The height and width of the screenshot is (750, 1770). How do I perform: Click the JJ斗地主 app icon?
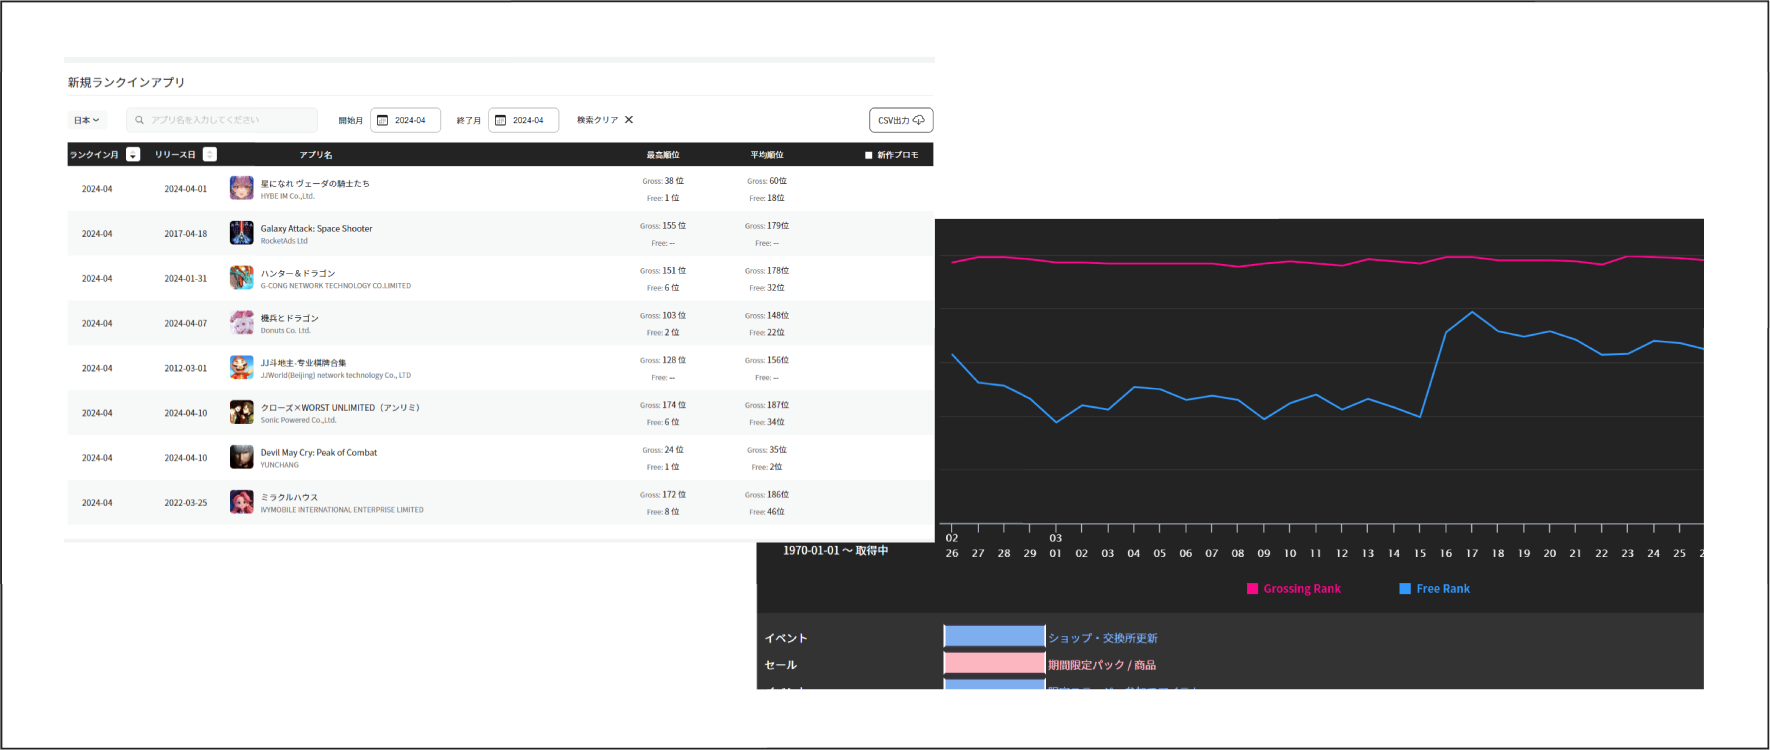click(241, 367)
